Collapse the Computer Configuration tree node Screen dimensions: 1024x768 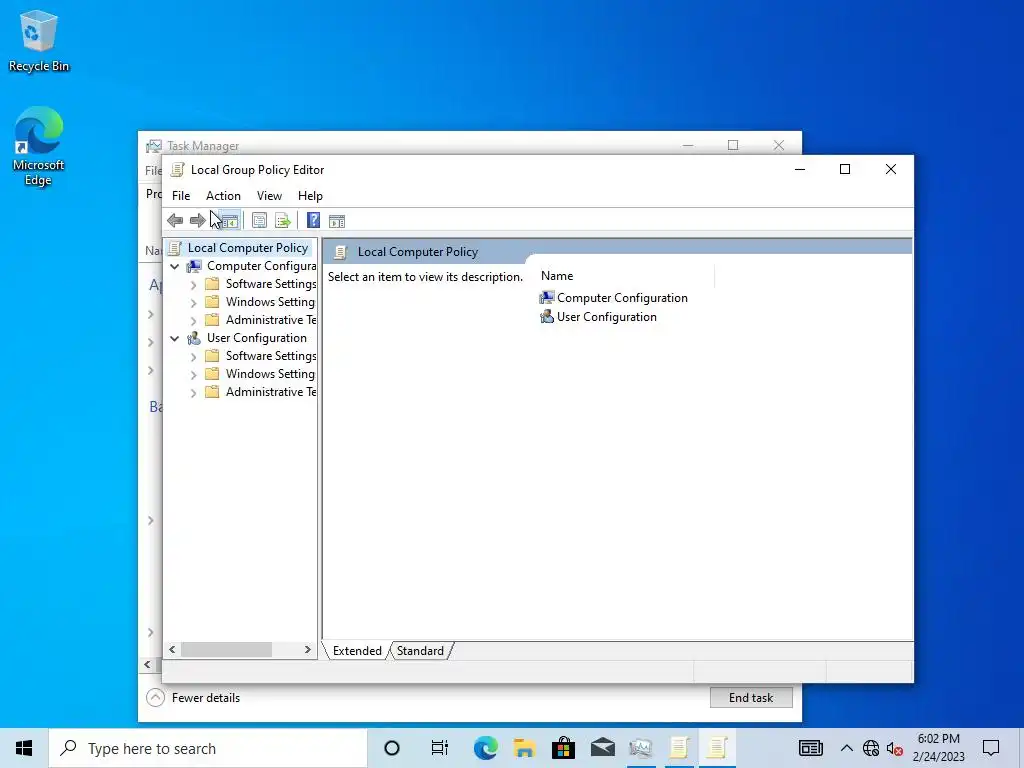(x=174, y=266)
